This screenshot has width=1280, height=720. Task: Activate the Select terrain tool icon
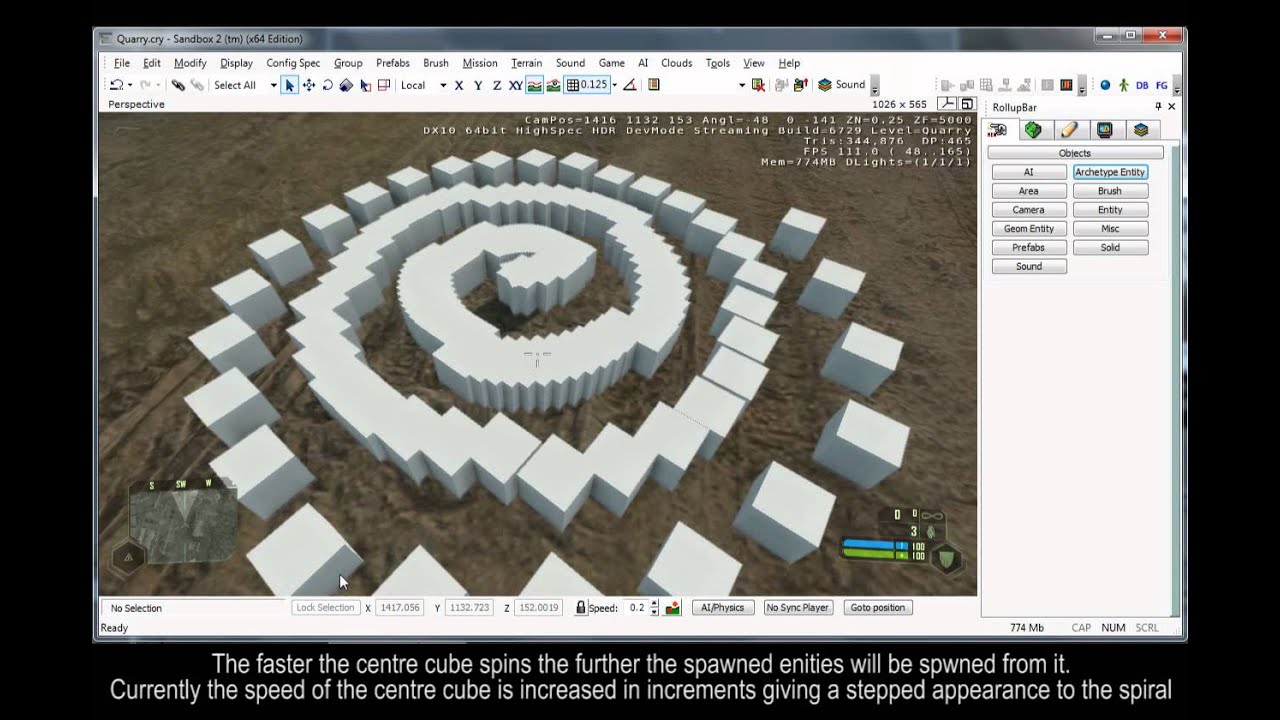[365, 85]
